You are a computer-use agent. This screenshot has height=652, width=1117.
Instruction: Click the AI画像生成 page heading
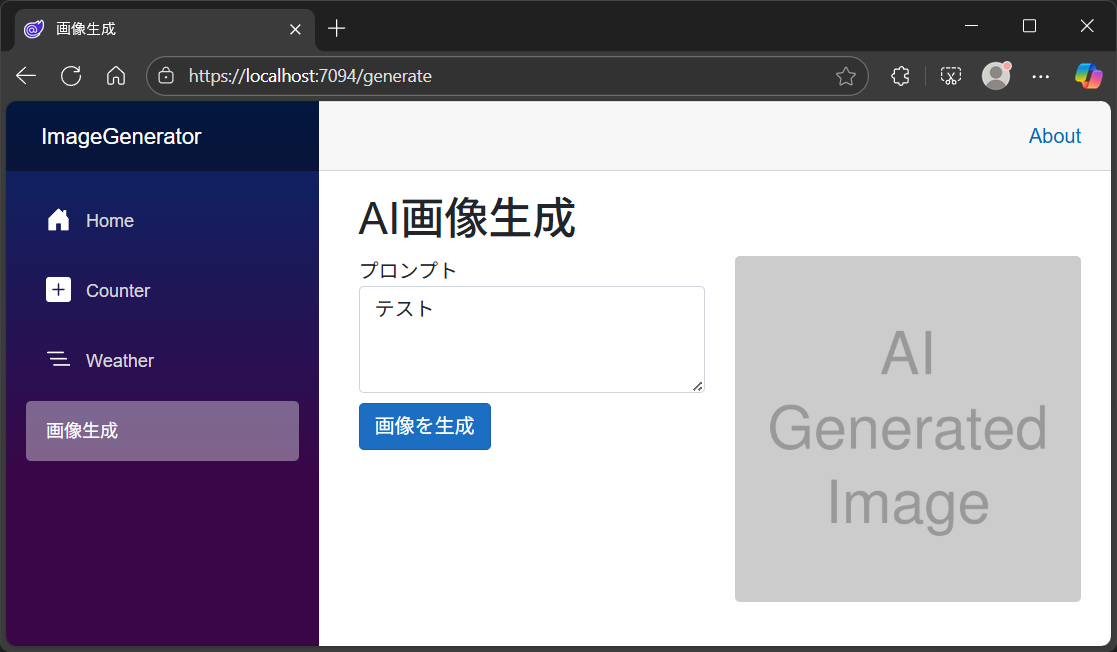click(x=467, y=218)
